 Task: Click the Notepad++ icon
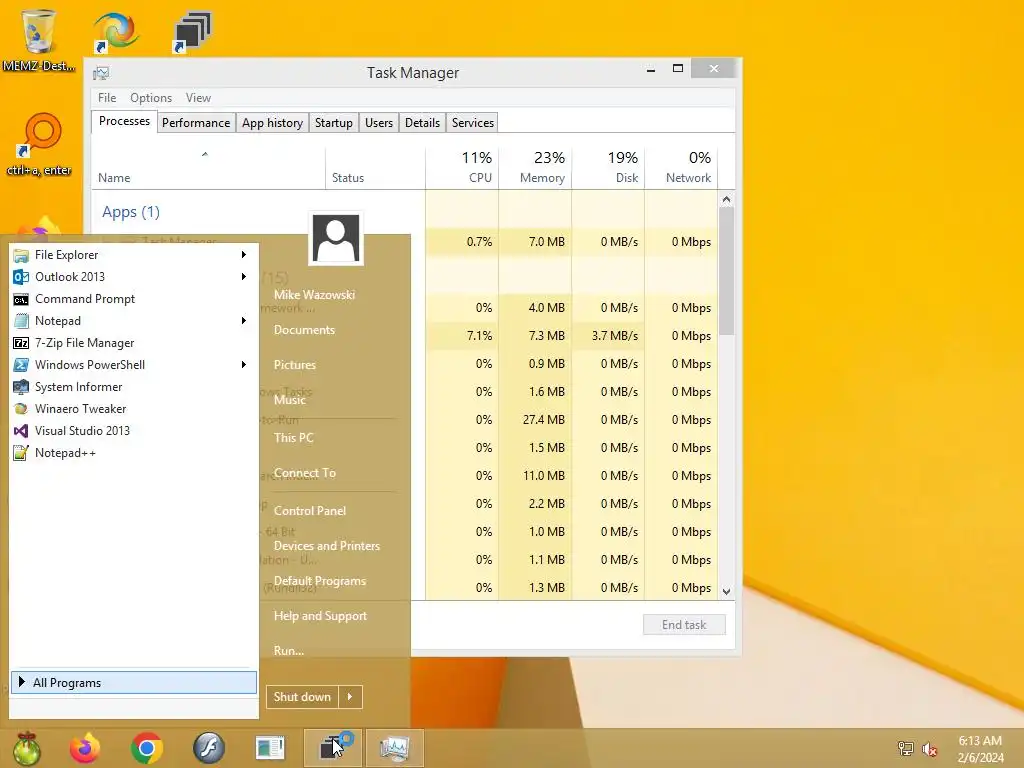(x=21, y=453)
